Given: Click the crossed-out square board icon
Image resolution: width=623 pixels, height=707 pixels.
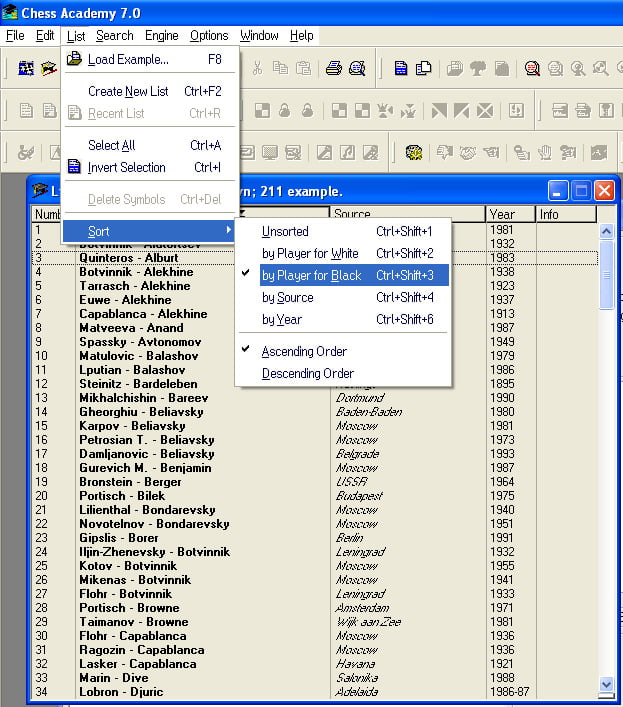Looking at the screenshot, I should coord(485,110).
